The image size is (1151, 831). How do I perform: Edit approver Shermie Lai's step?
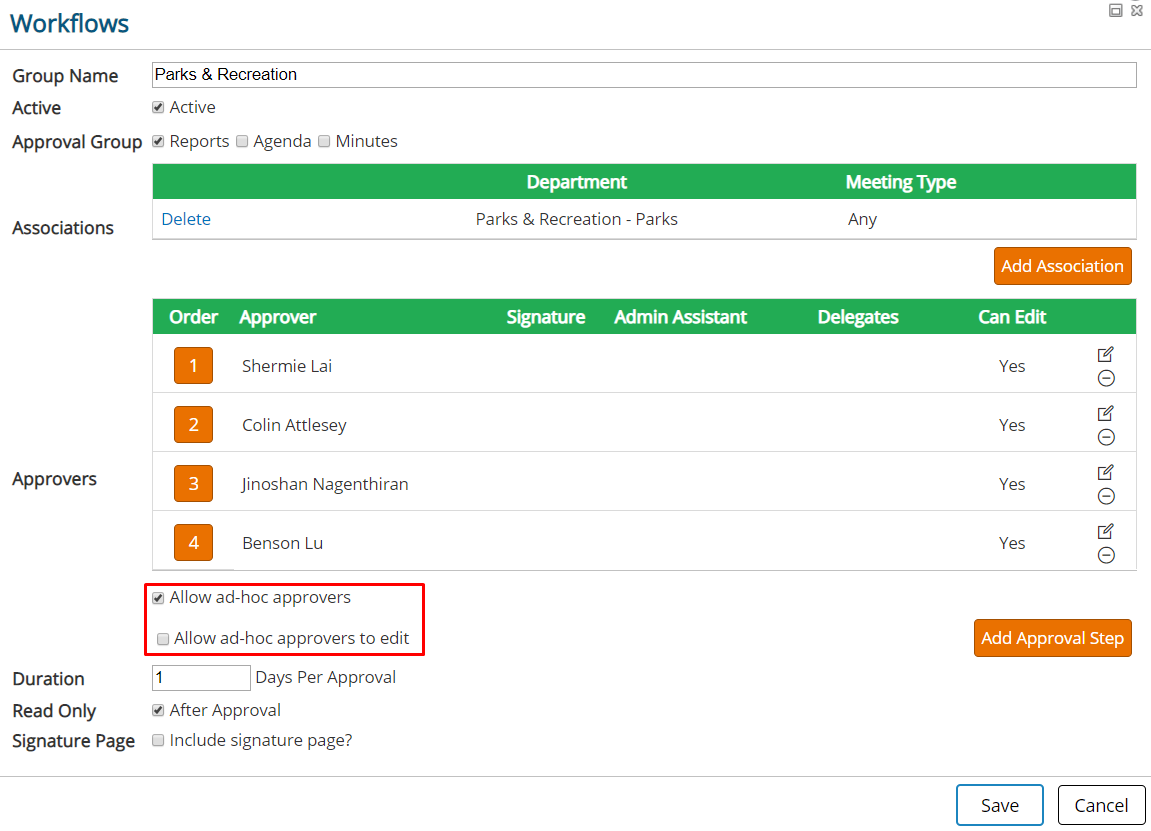1105,355
